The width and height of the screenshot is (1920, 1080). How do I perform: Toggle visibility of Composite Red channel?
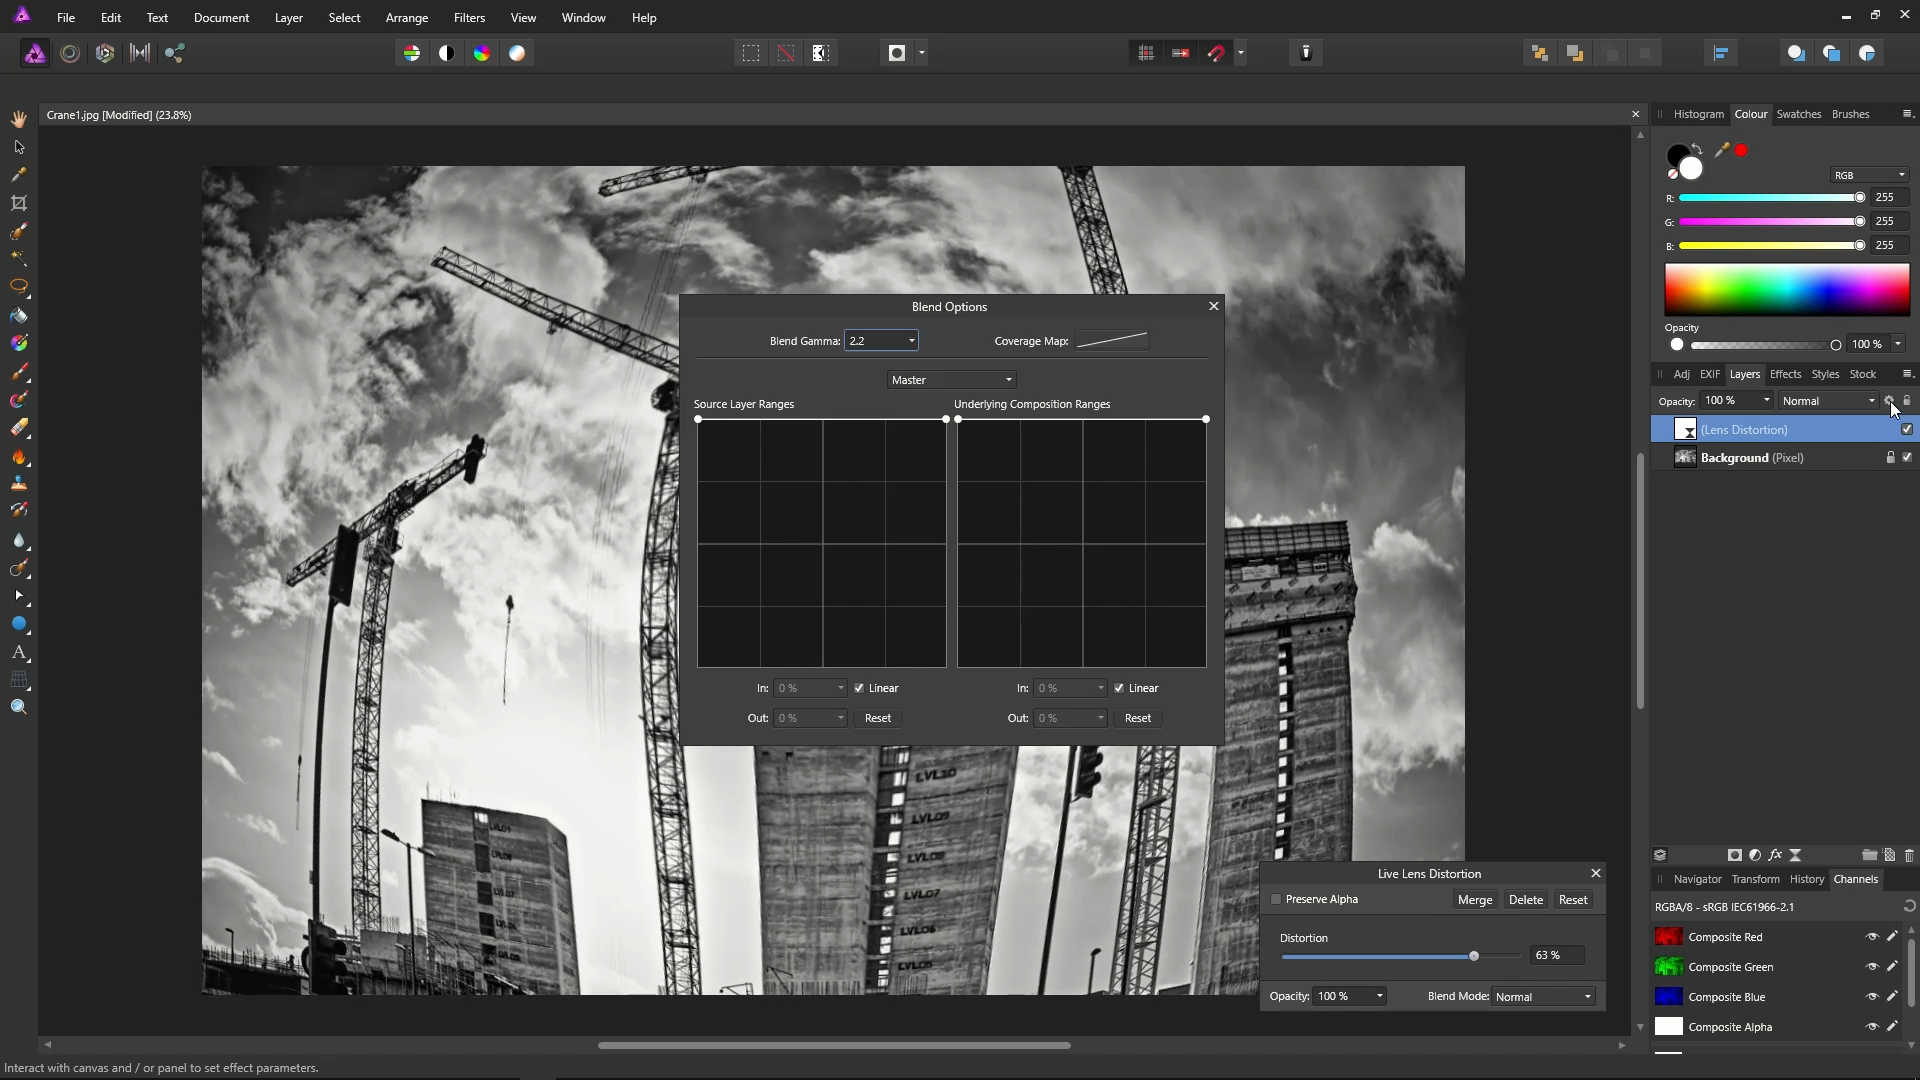point(1871,937)
